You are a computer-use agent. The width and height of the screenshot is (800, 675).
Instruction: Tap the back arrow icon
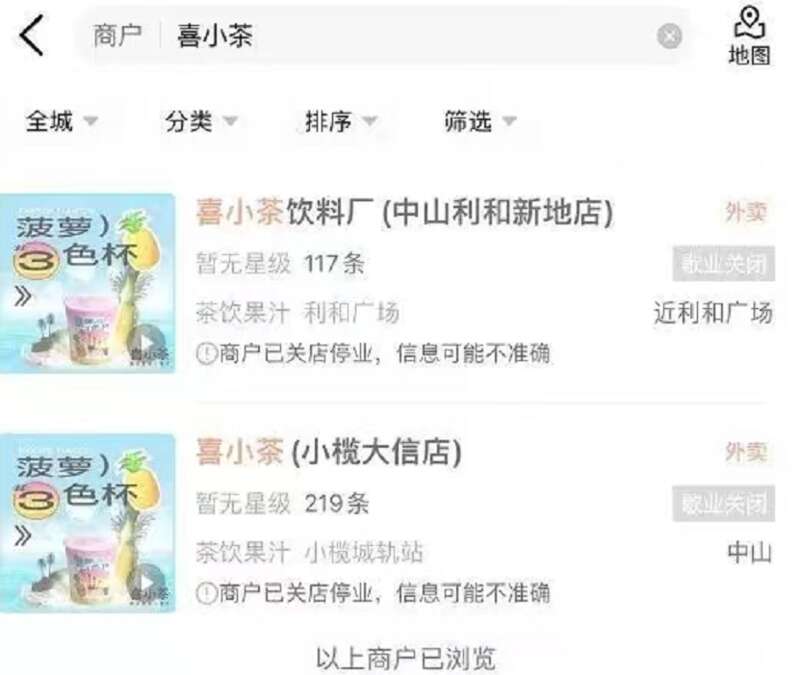(x=32, y=35)
